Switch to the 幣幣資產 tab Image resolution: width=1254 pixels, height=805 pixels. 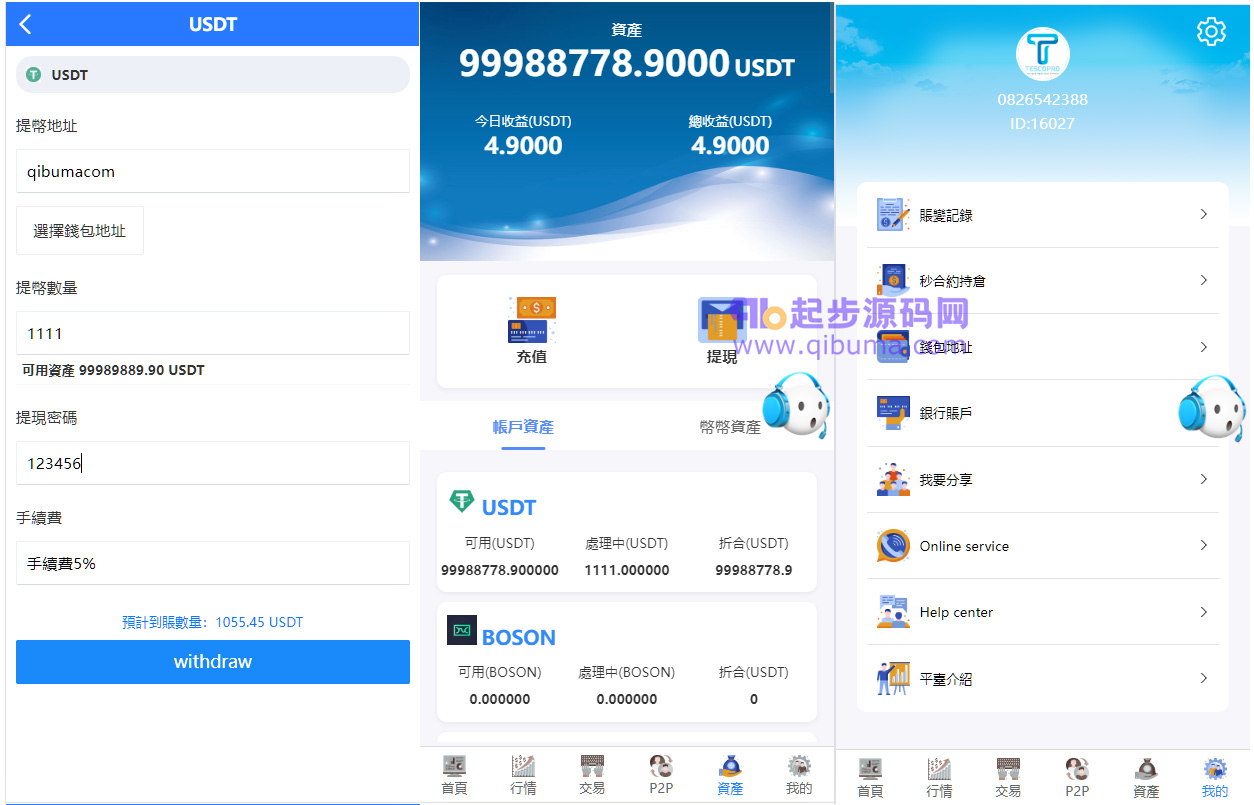(730, 427)
